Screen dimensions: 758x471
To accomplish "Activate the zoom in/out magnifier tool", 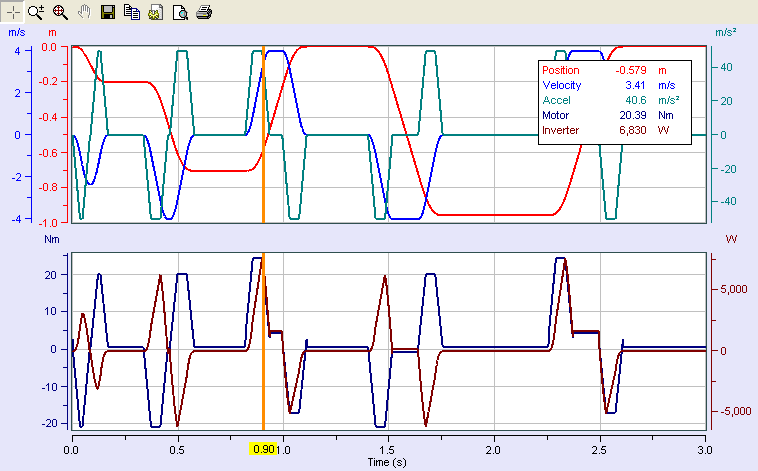I will 37,12.
